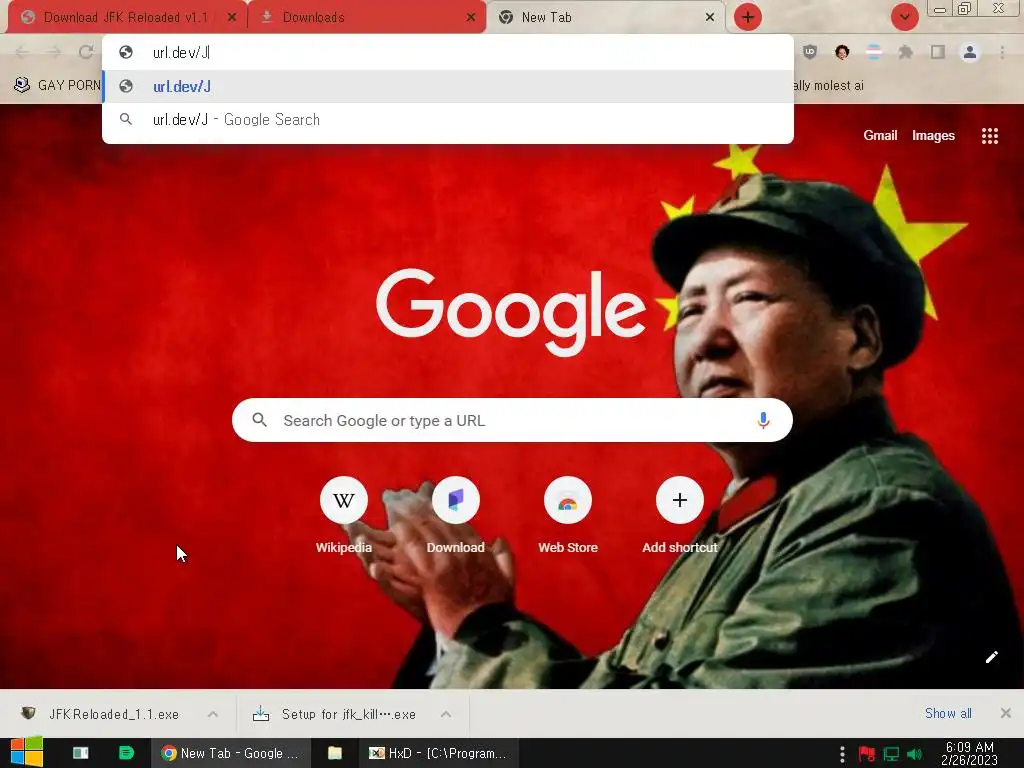Open the Windows Start menu
This screenshot has width=1024, height=768.
[x=27, y=753]
